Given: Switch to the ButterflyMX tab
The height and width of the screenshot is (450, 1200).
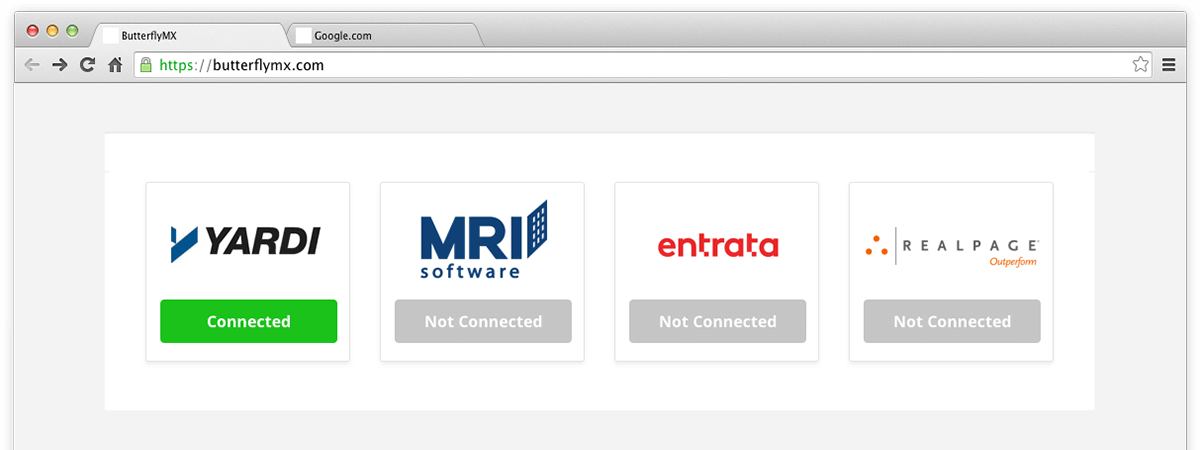Looking at the screenshot, I should (192, 35).
